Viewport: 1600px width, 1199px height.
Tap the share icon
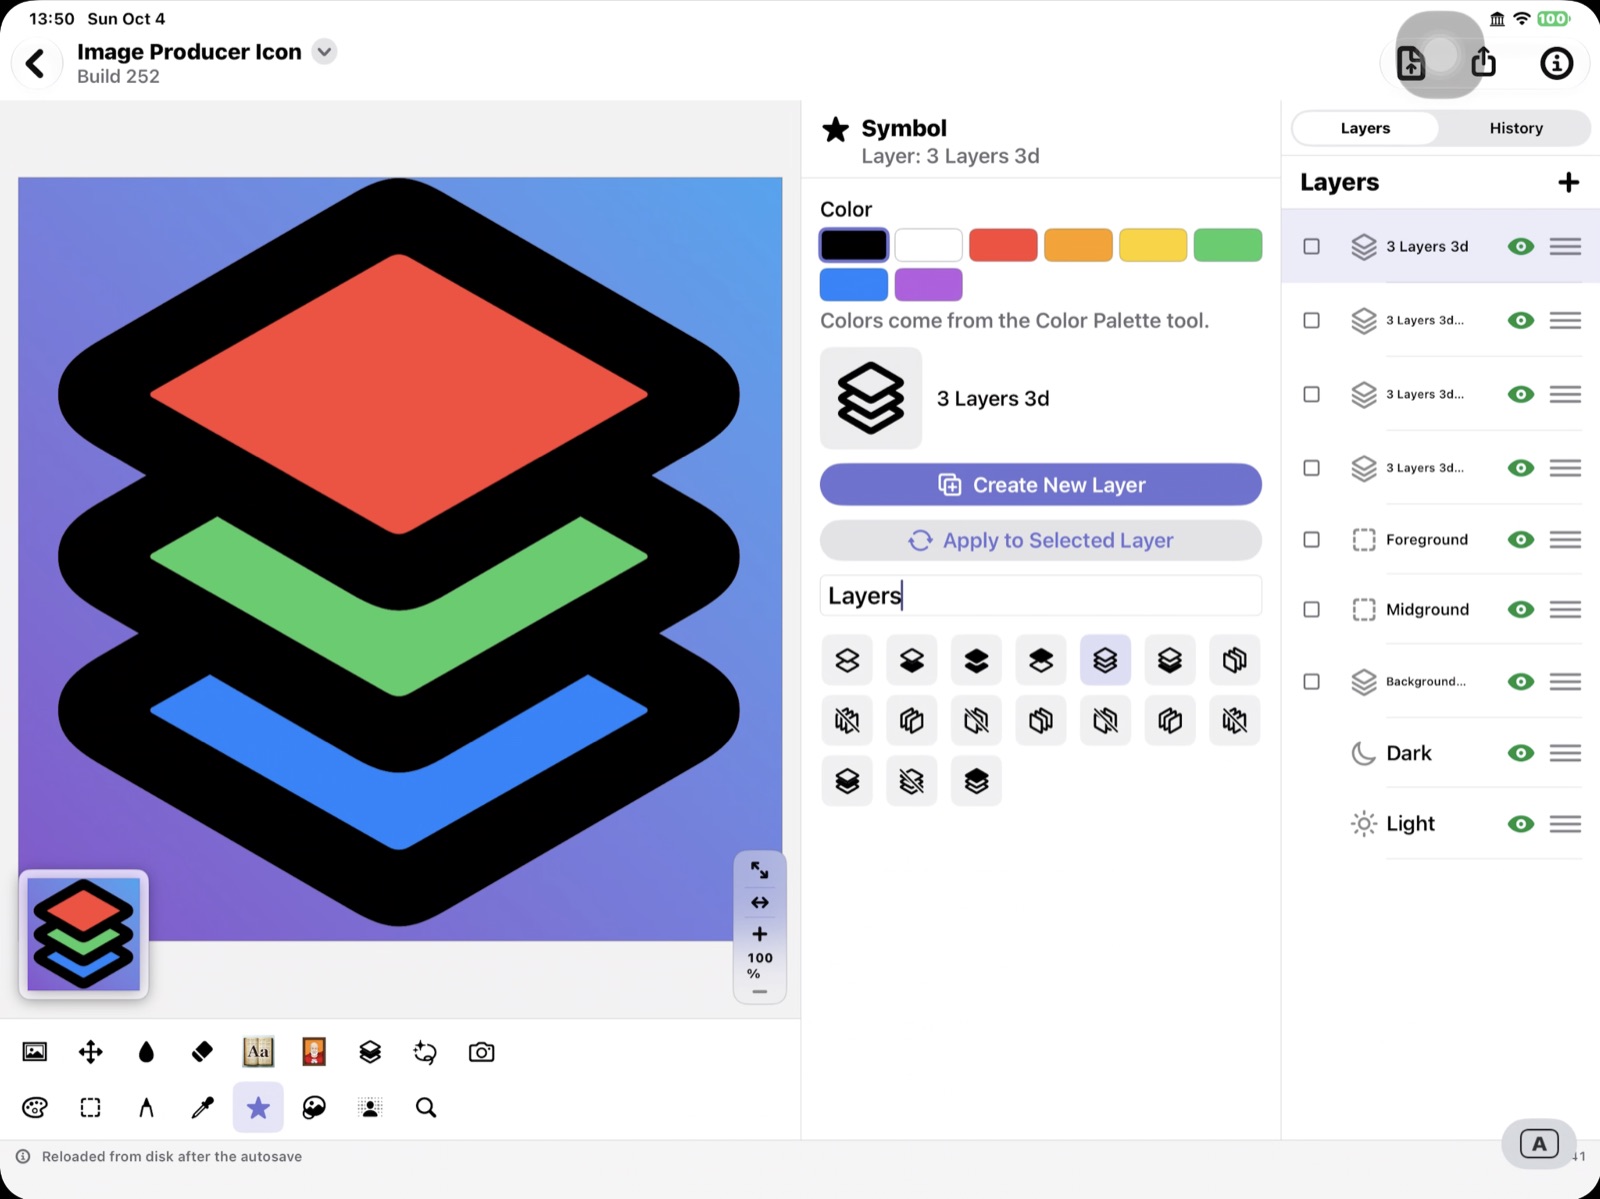(x=1484, y=62)
